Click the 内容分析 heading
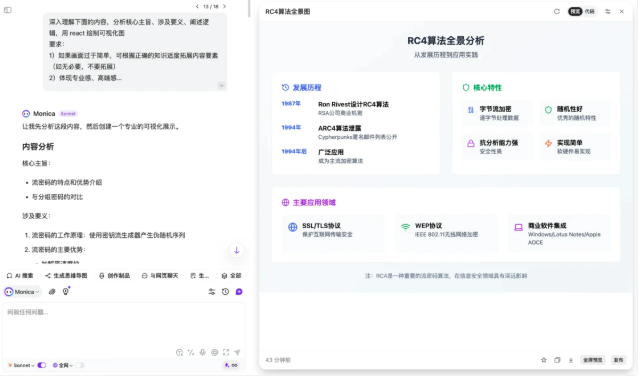Screen dimensions: 641x379 [x=38, y=147]
